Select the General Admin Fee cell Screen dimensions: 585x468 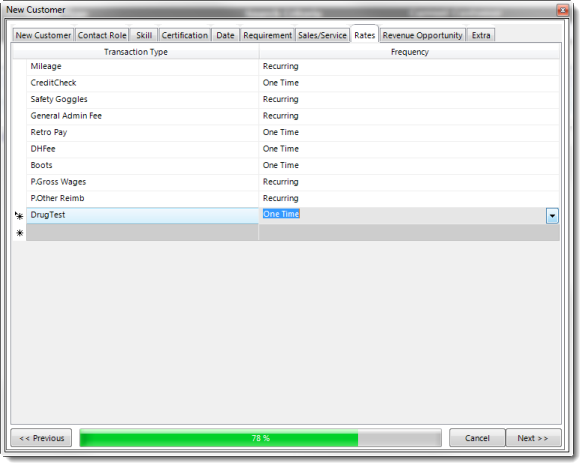(x=143, y=116)
